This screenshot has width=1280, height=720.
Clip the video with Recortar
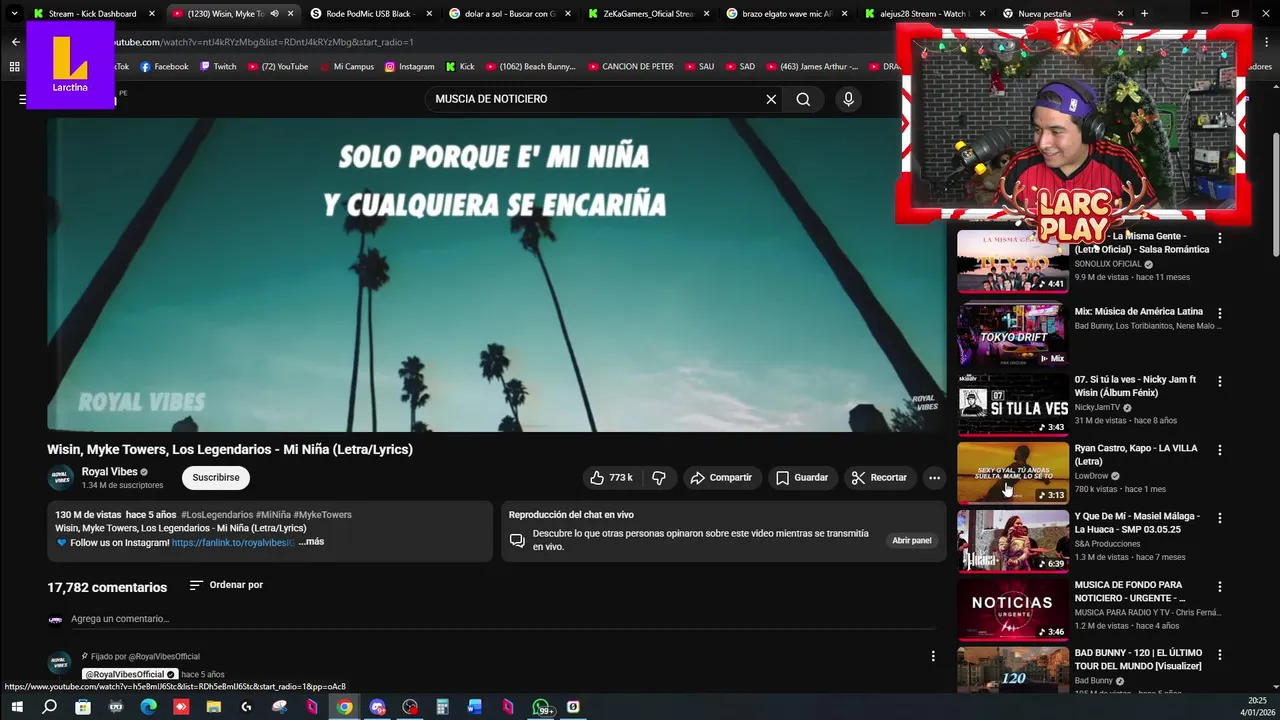[x=879, y=478]
